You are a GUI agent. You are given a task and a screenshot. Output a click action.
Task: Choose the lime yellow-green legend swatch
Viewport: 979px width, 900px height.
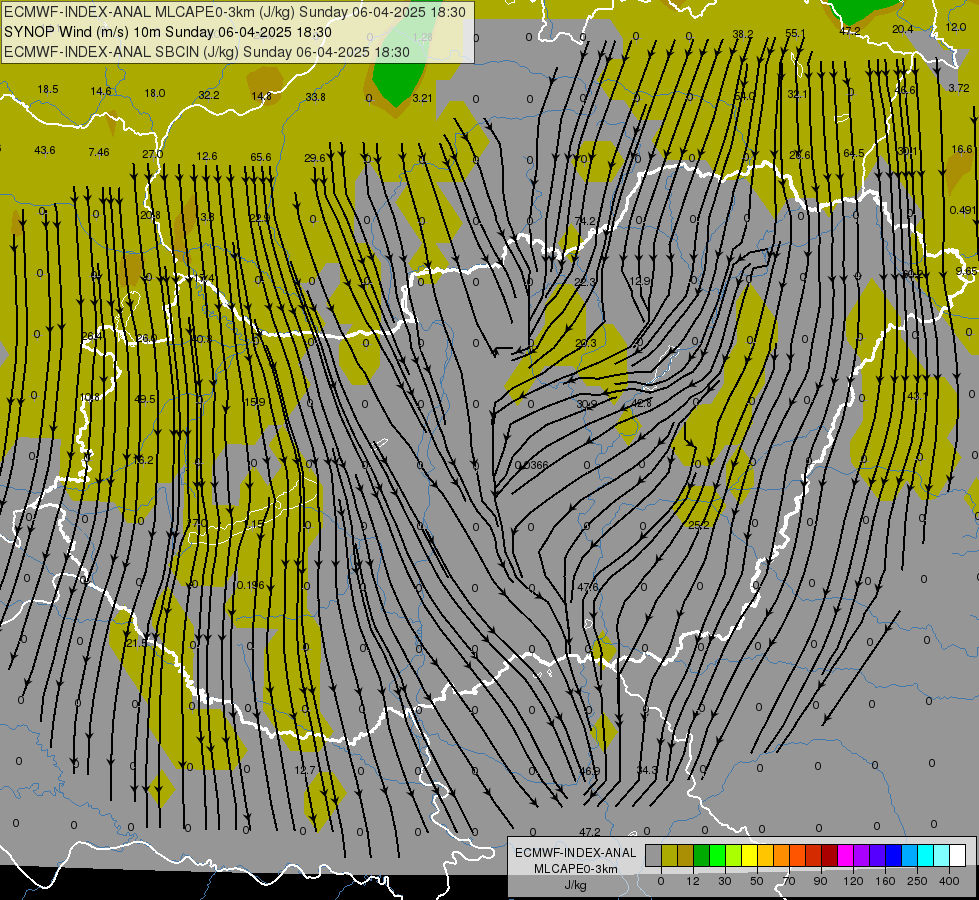734,855
